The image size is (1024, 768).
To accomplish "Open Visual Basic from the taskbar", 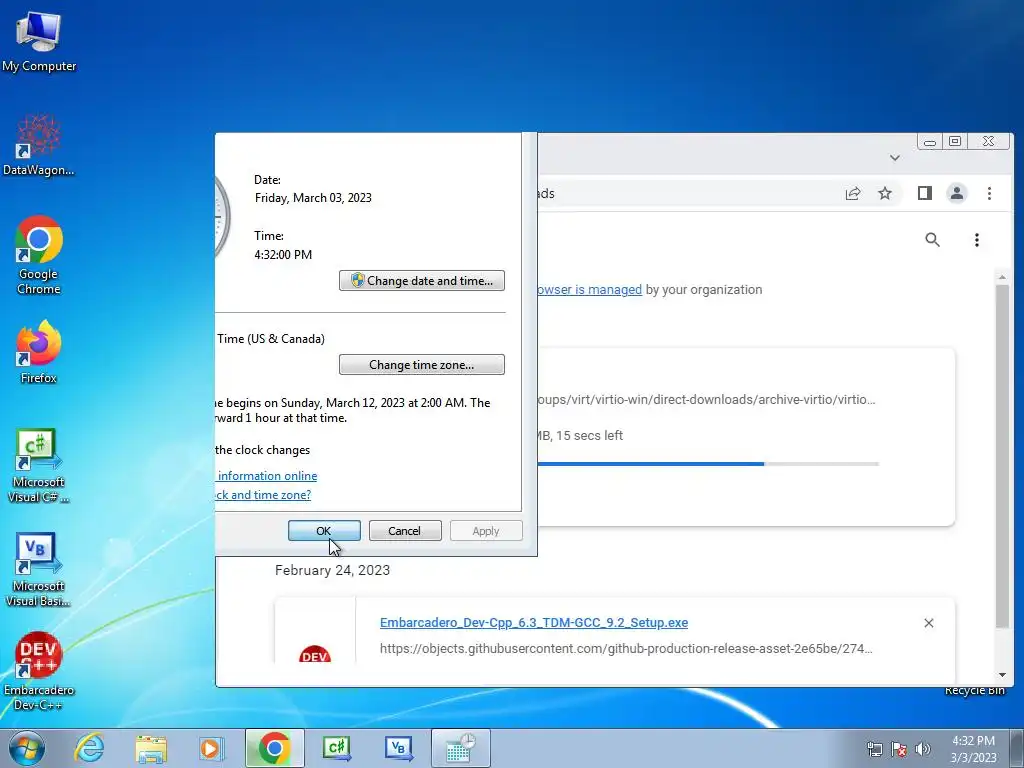I will pos(398,748).
